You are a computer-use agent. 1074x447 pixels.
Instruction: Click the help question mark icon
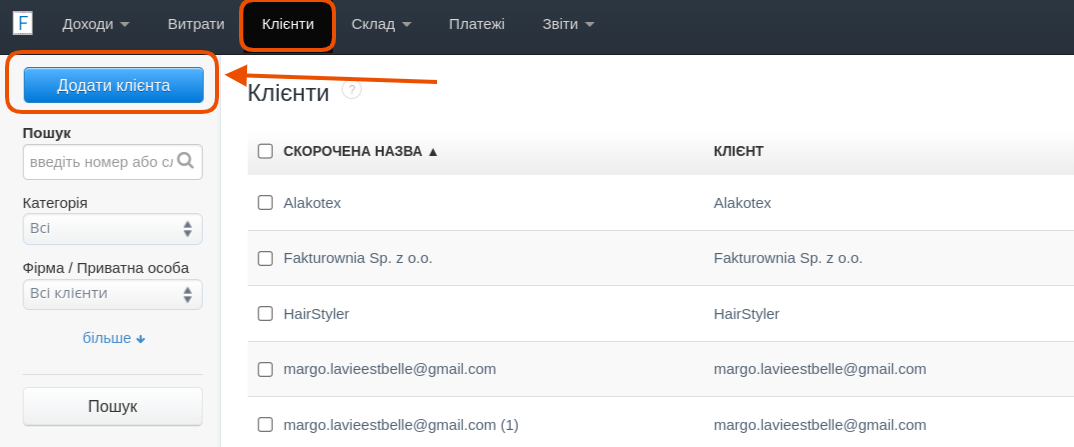pyautogui.click(x=351, y=90)
